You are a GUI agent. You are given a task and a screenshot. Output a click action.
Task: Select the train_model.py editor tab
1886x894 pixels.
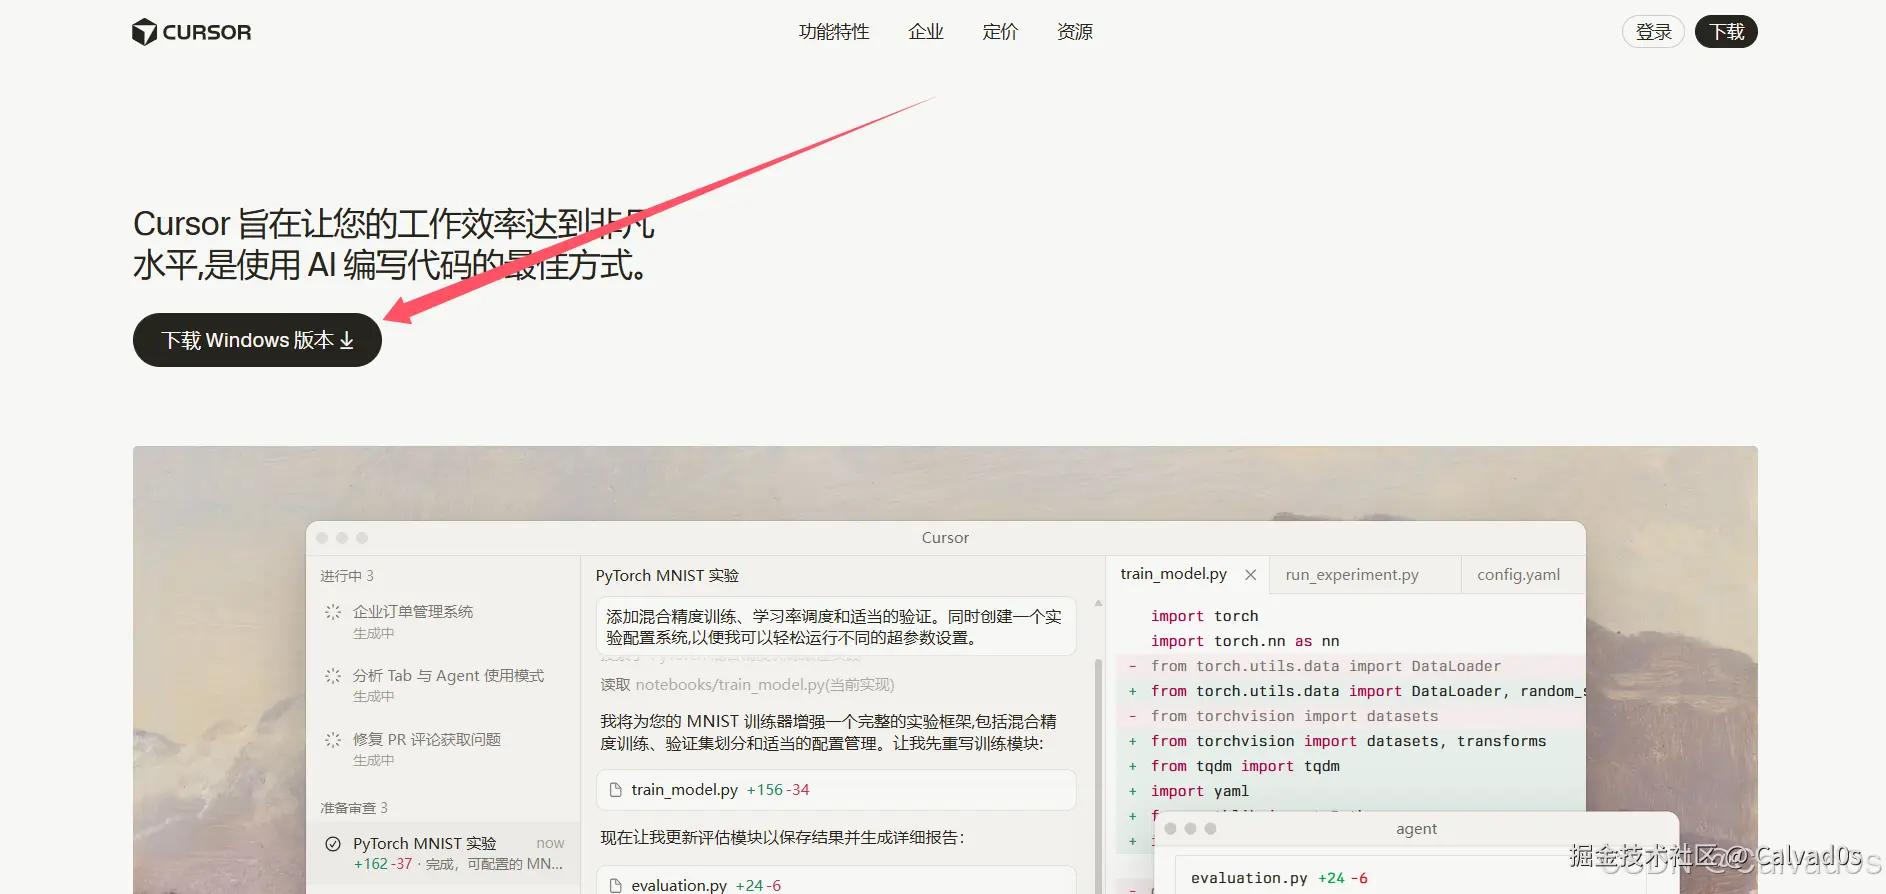[1173, 574]
